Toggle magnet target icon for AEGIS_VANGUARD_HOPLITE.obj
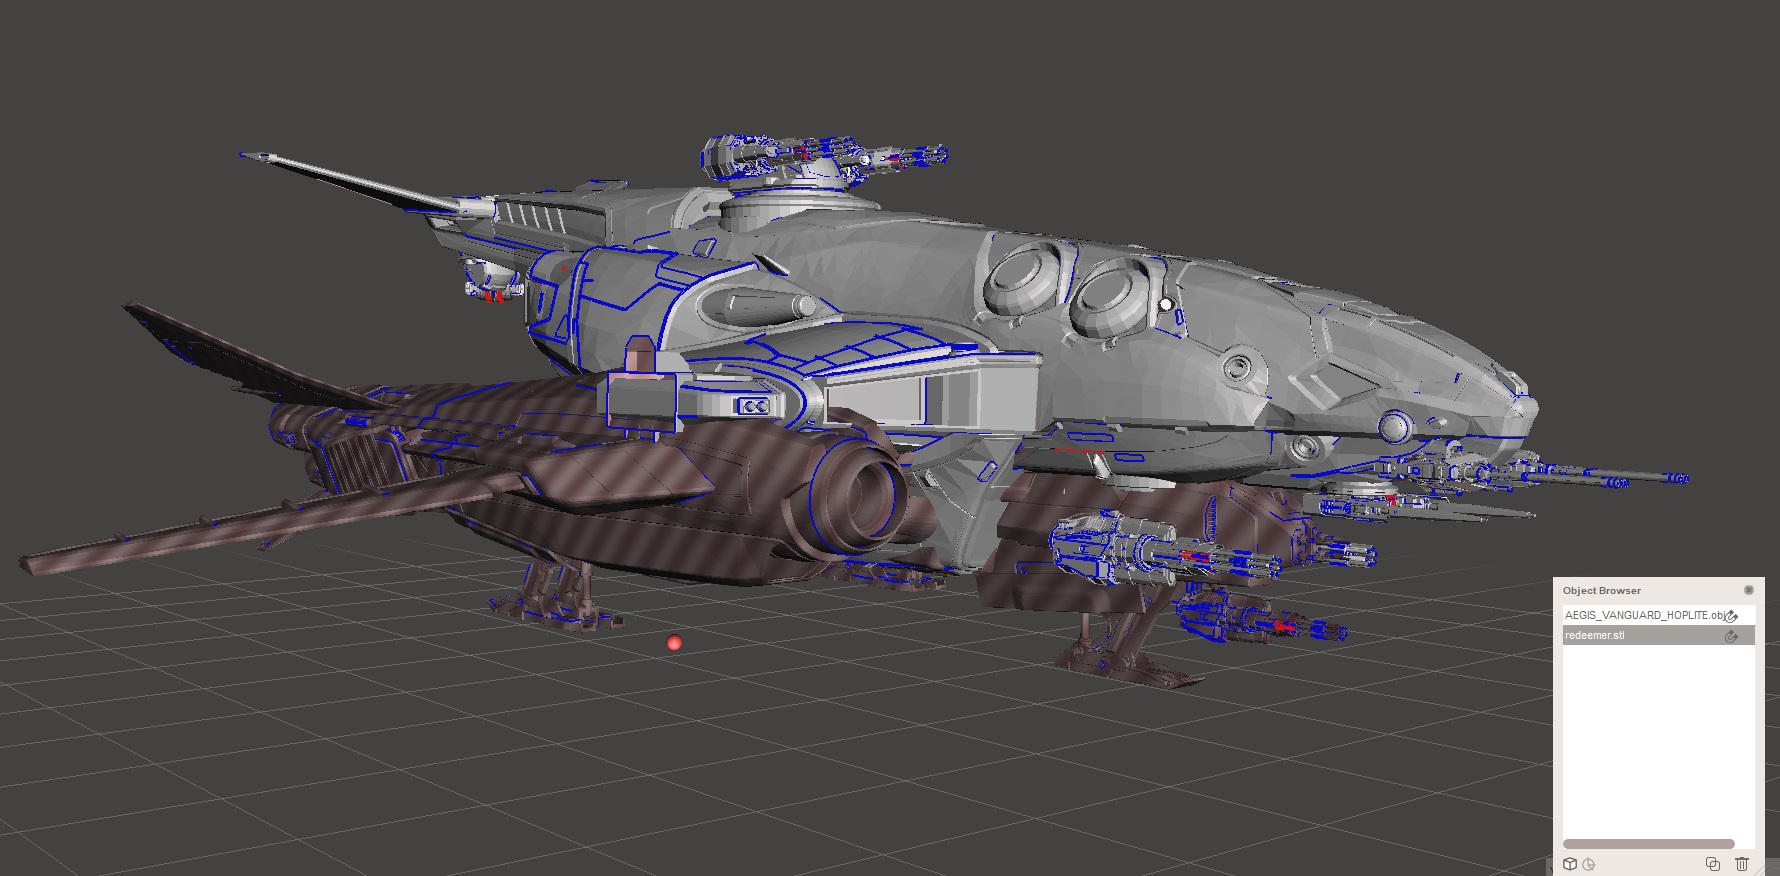 click(1732, 616)
